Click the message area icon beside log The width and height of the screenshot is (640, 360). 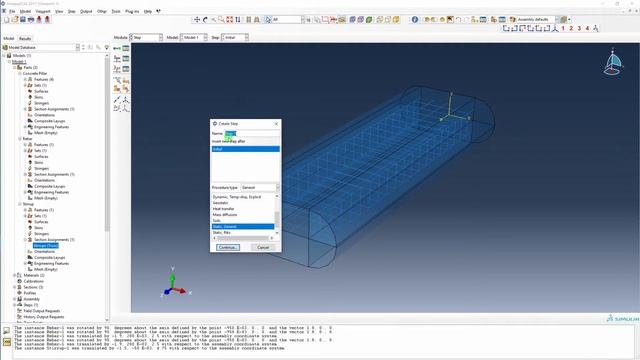[7, 330]
